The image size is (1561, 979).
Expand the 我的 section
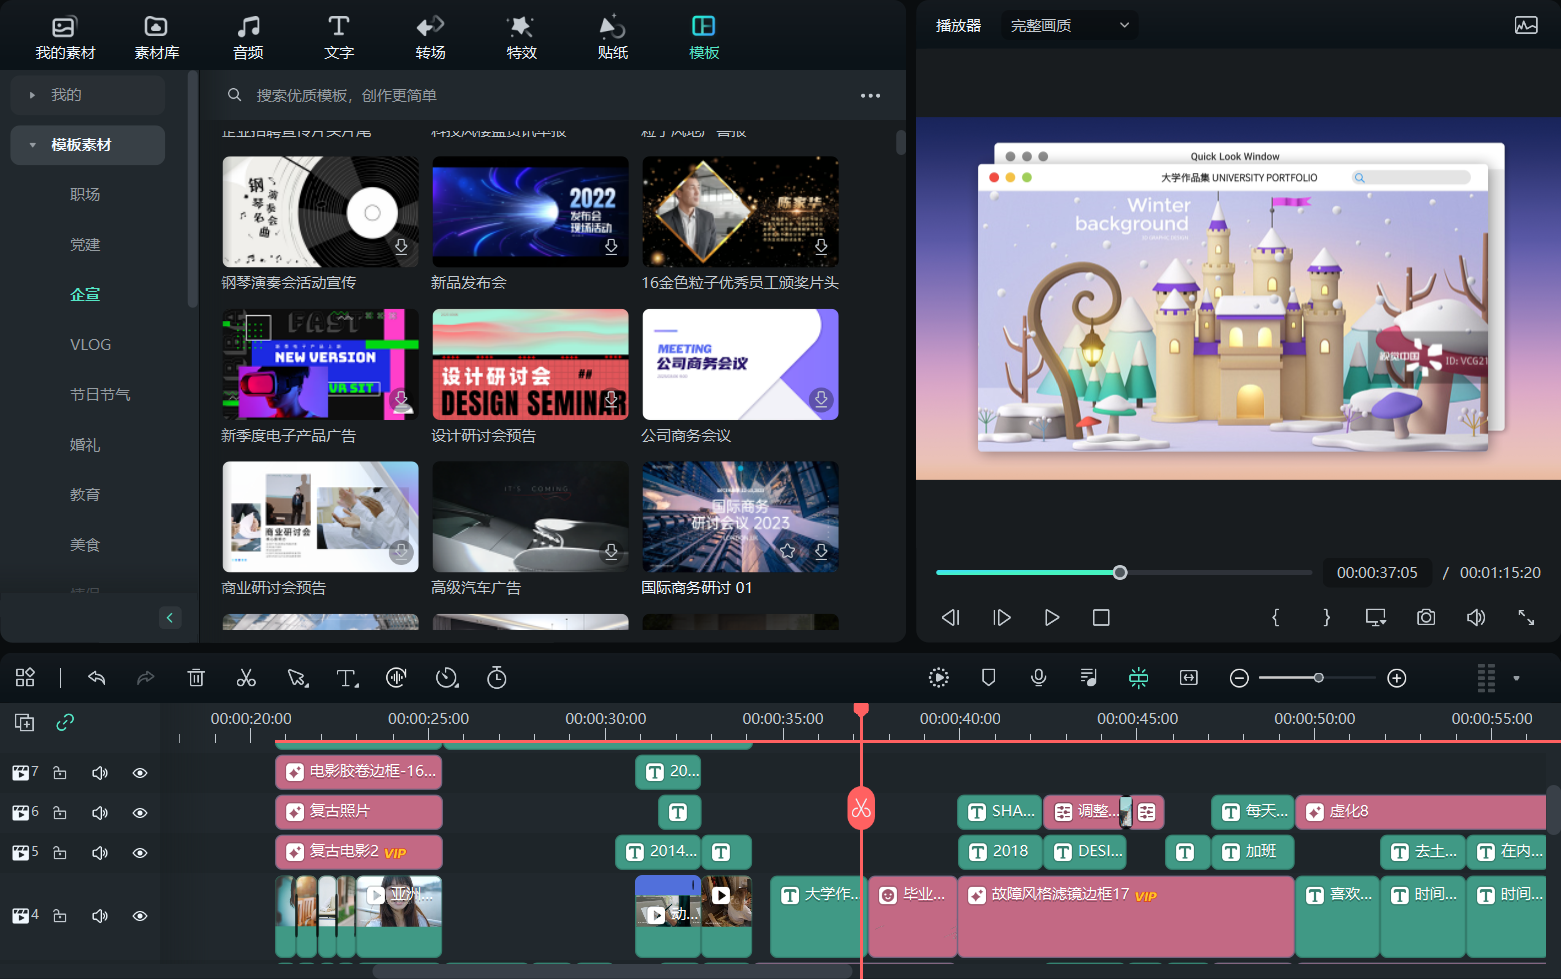click(32, 95)
